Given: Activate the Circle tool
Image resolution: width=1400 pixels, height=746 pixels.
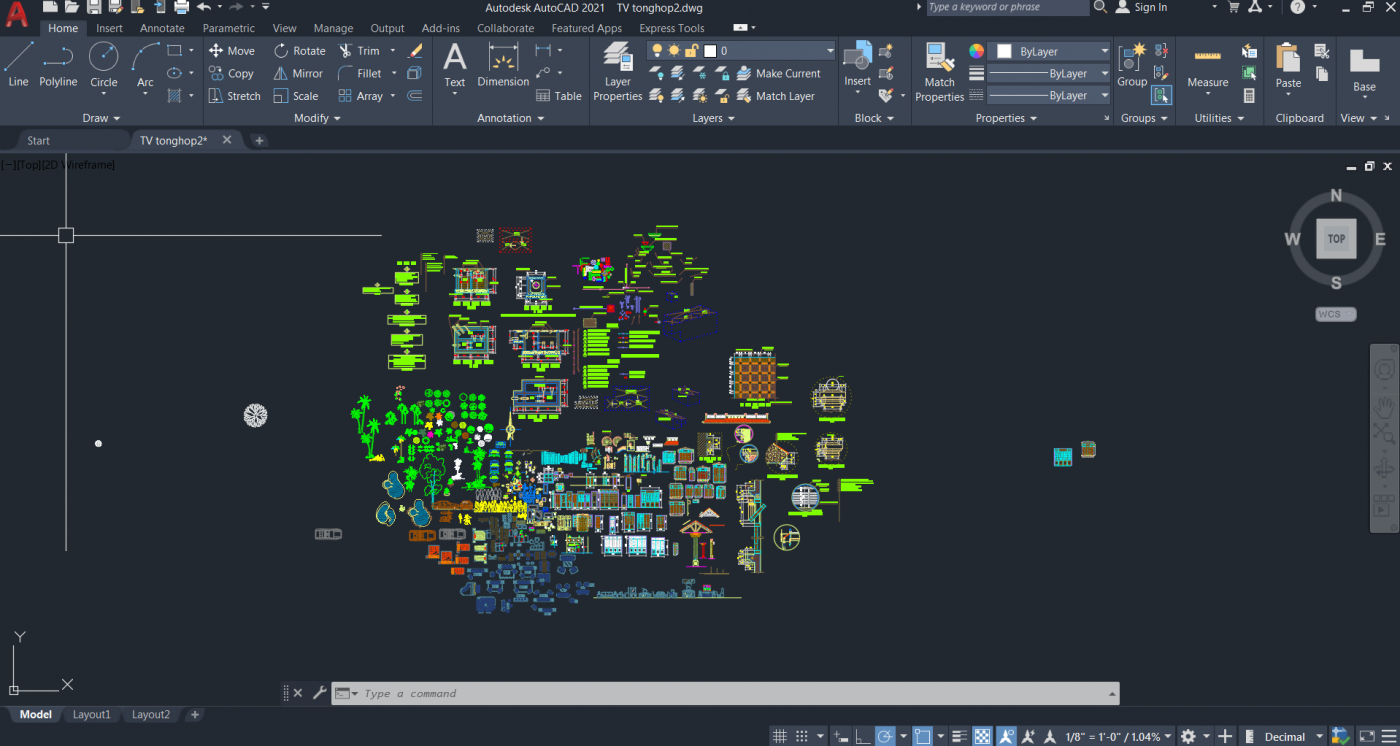Looking at the screenshot, I should 103,64.
